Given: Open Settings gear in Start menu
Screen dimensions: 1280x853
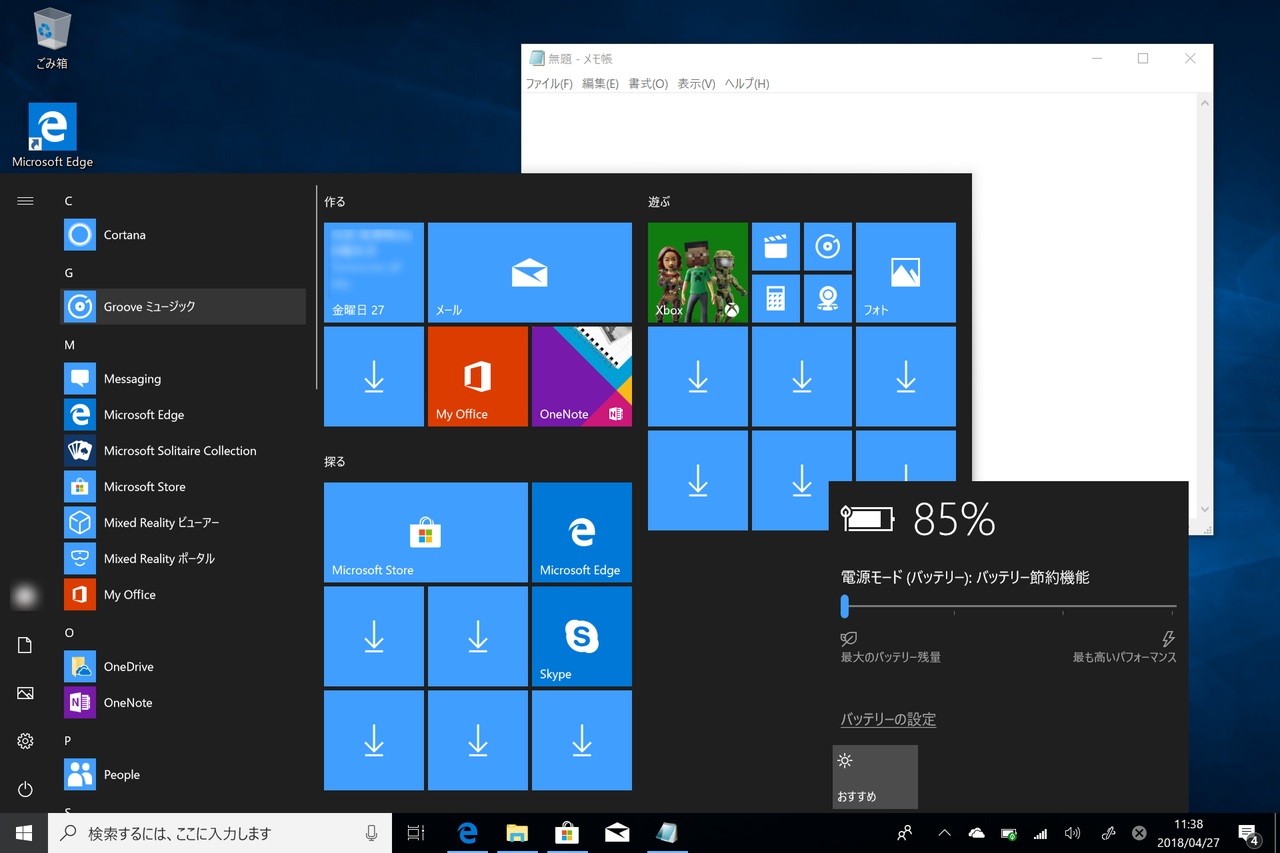Looking at the screenshot, I should point(25,741).
